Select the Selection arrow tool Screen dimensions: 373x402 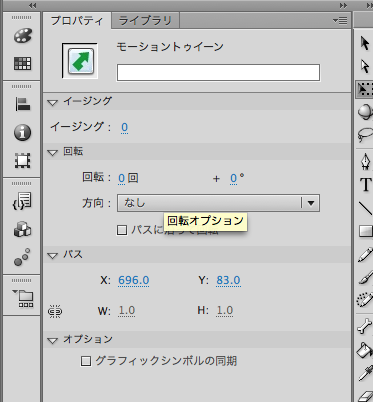365,43
